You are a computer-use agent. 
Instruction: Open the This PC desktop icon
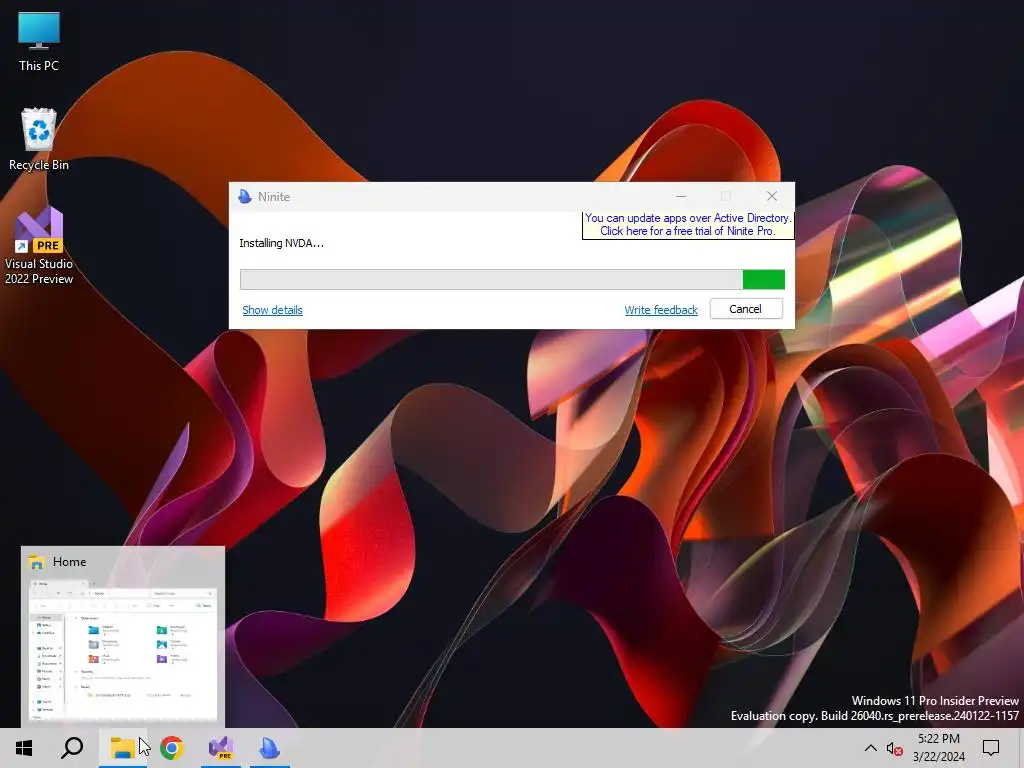(39, 42)
